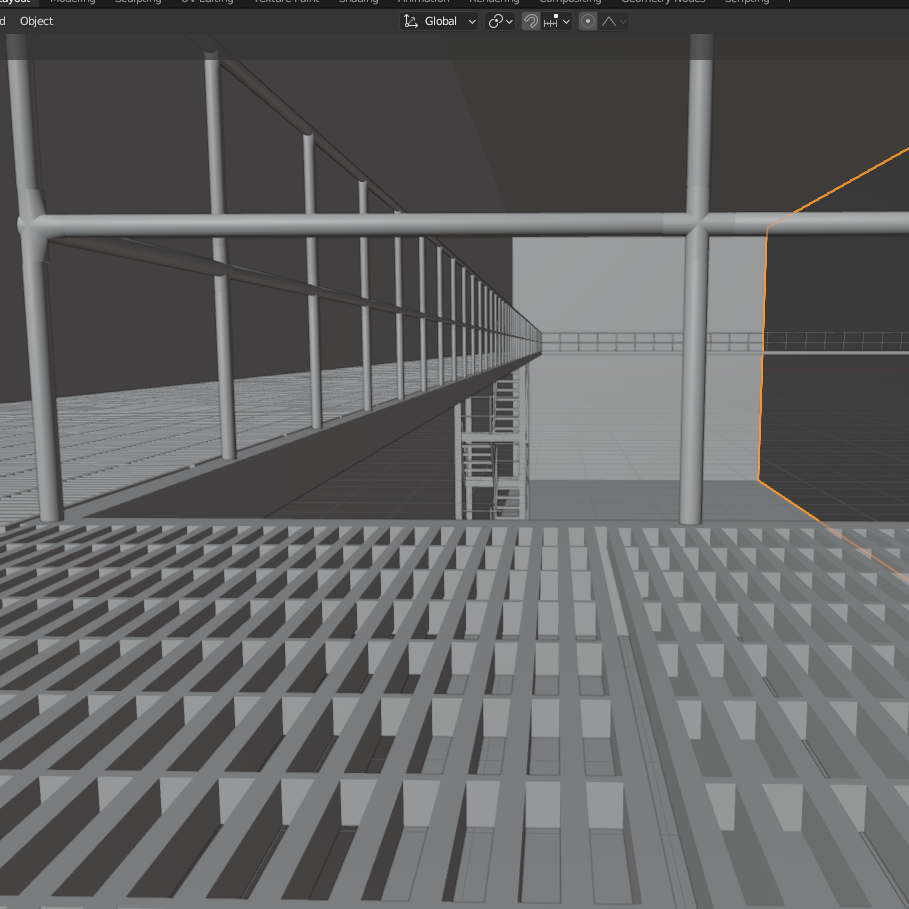The width and height of the screenshot is (909, 909).
Task: Switch to the Compositing workspace tab
Action: point(570,2)
